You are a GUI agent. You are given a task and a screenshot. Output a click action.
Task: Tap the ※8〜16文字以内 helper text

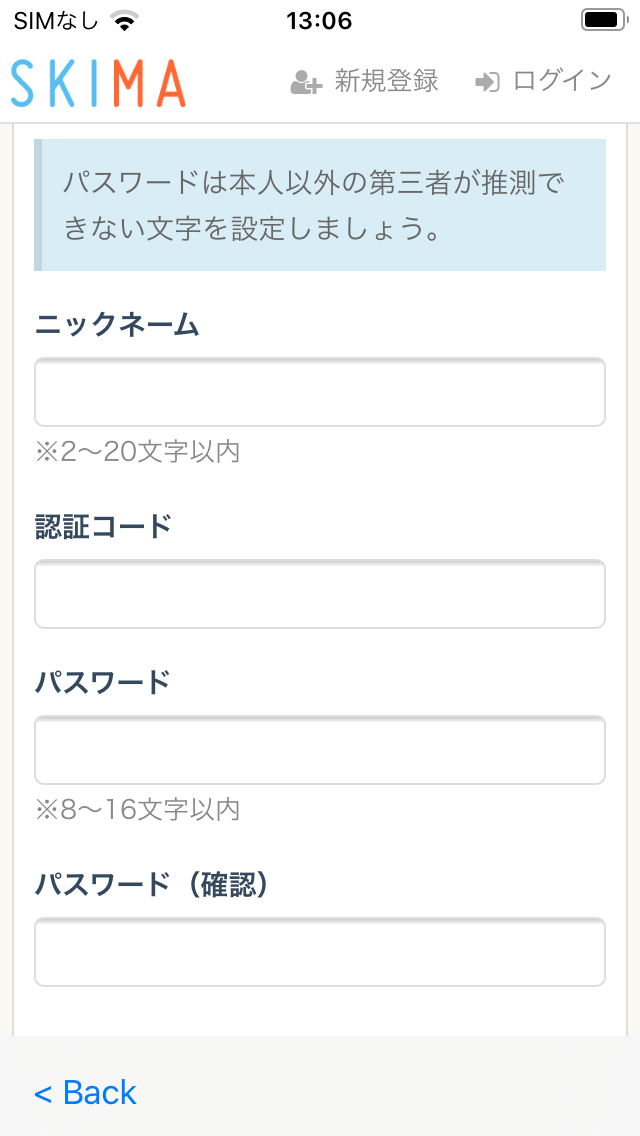point(138,810)
